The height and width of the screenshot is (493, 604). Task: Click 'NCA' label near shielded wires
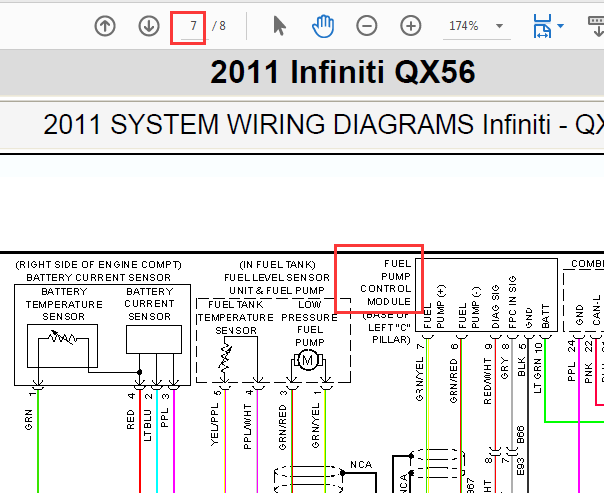click(x=361, y=465)
